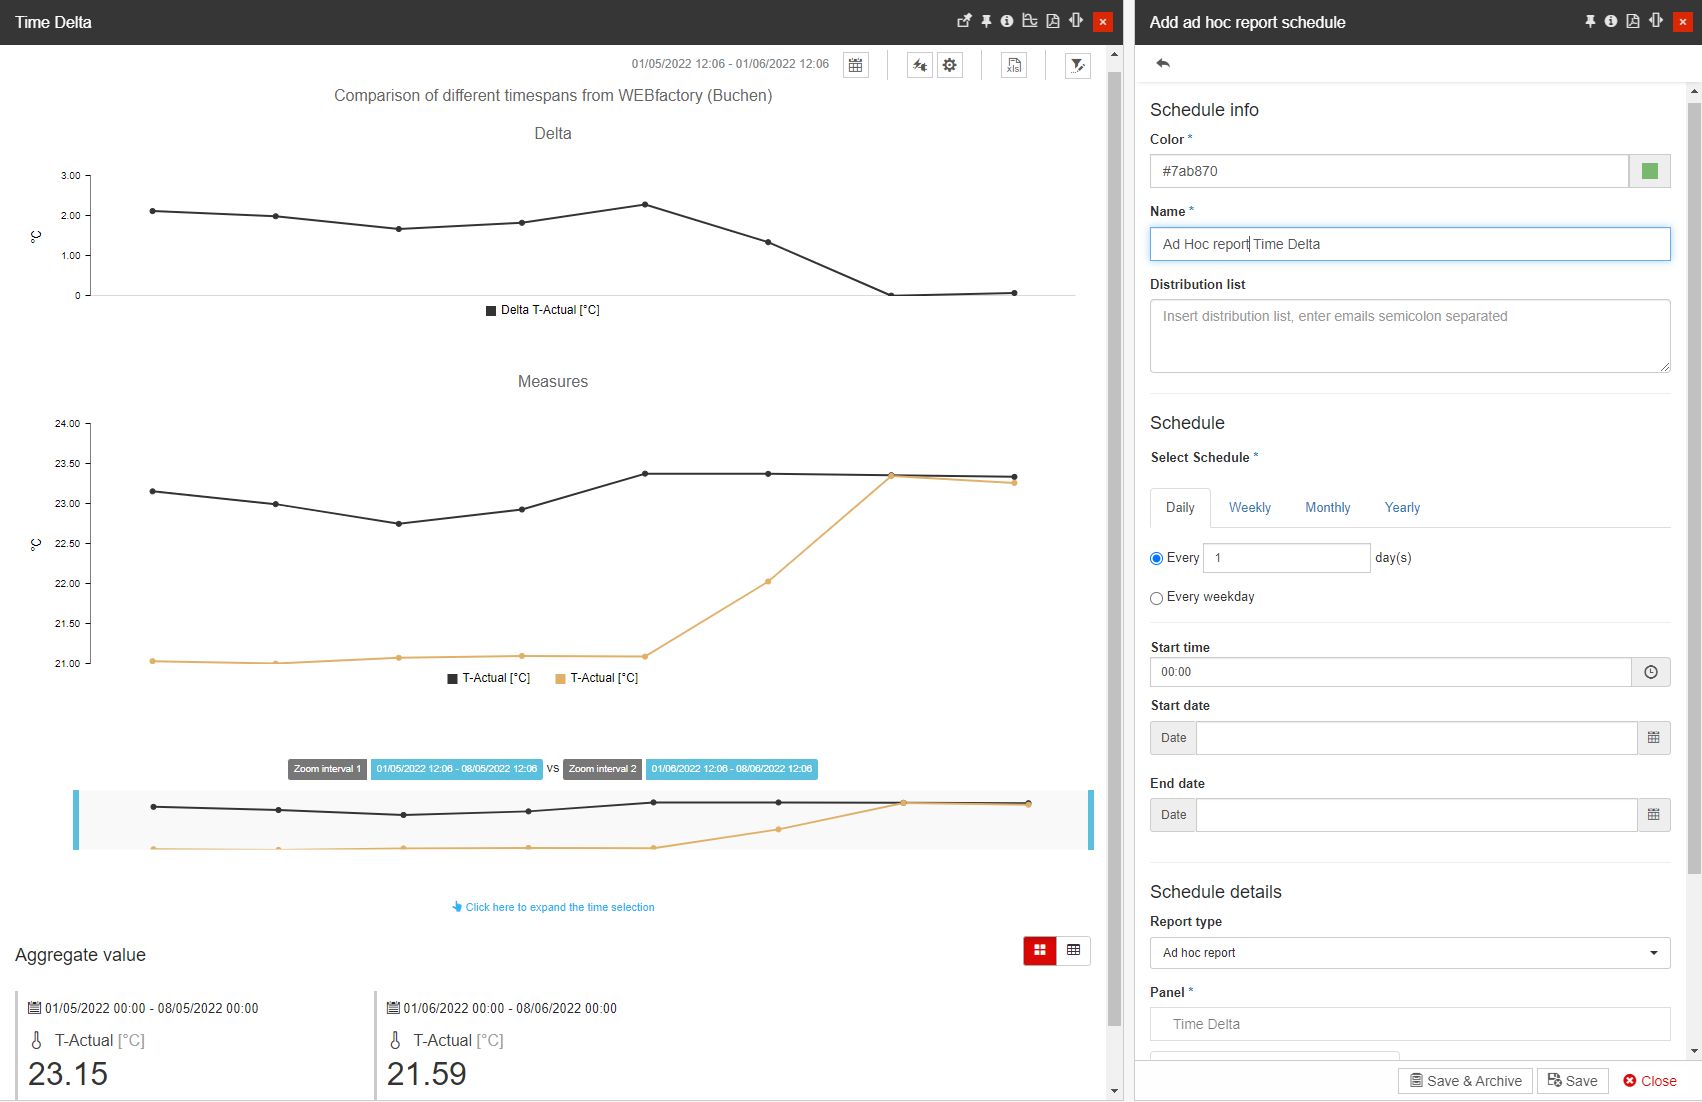Show info for ad hoc schedule panel
This screenshot has width=1702, height=1102.
tap(1611, 21)
